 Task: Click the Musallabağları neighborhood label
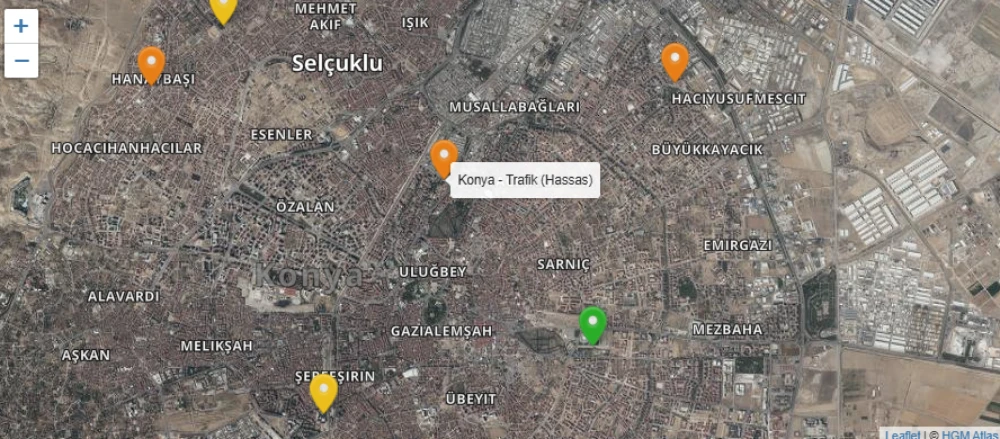click(515, 107)
